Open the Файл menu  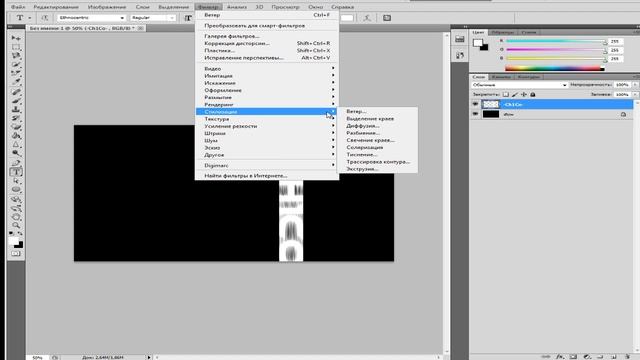[x=18, y=7]
